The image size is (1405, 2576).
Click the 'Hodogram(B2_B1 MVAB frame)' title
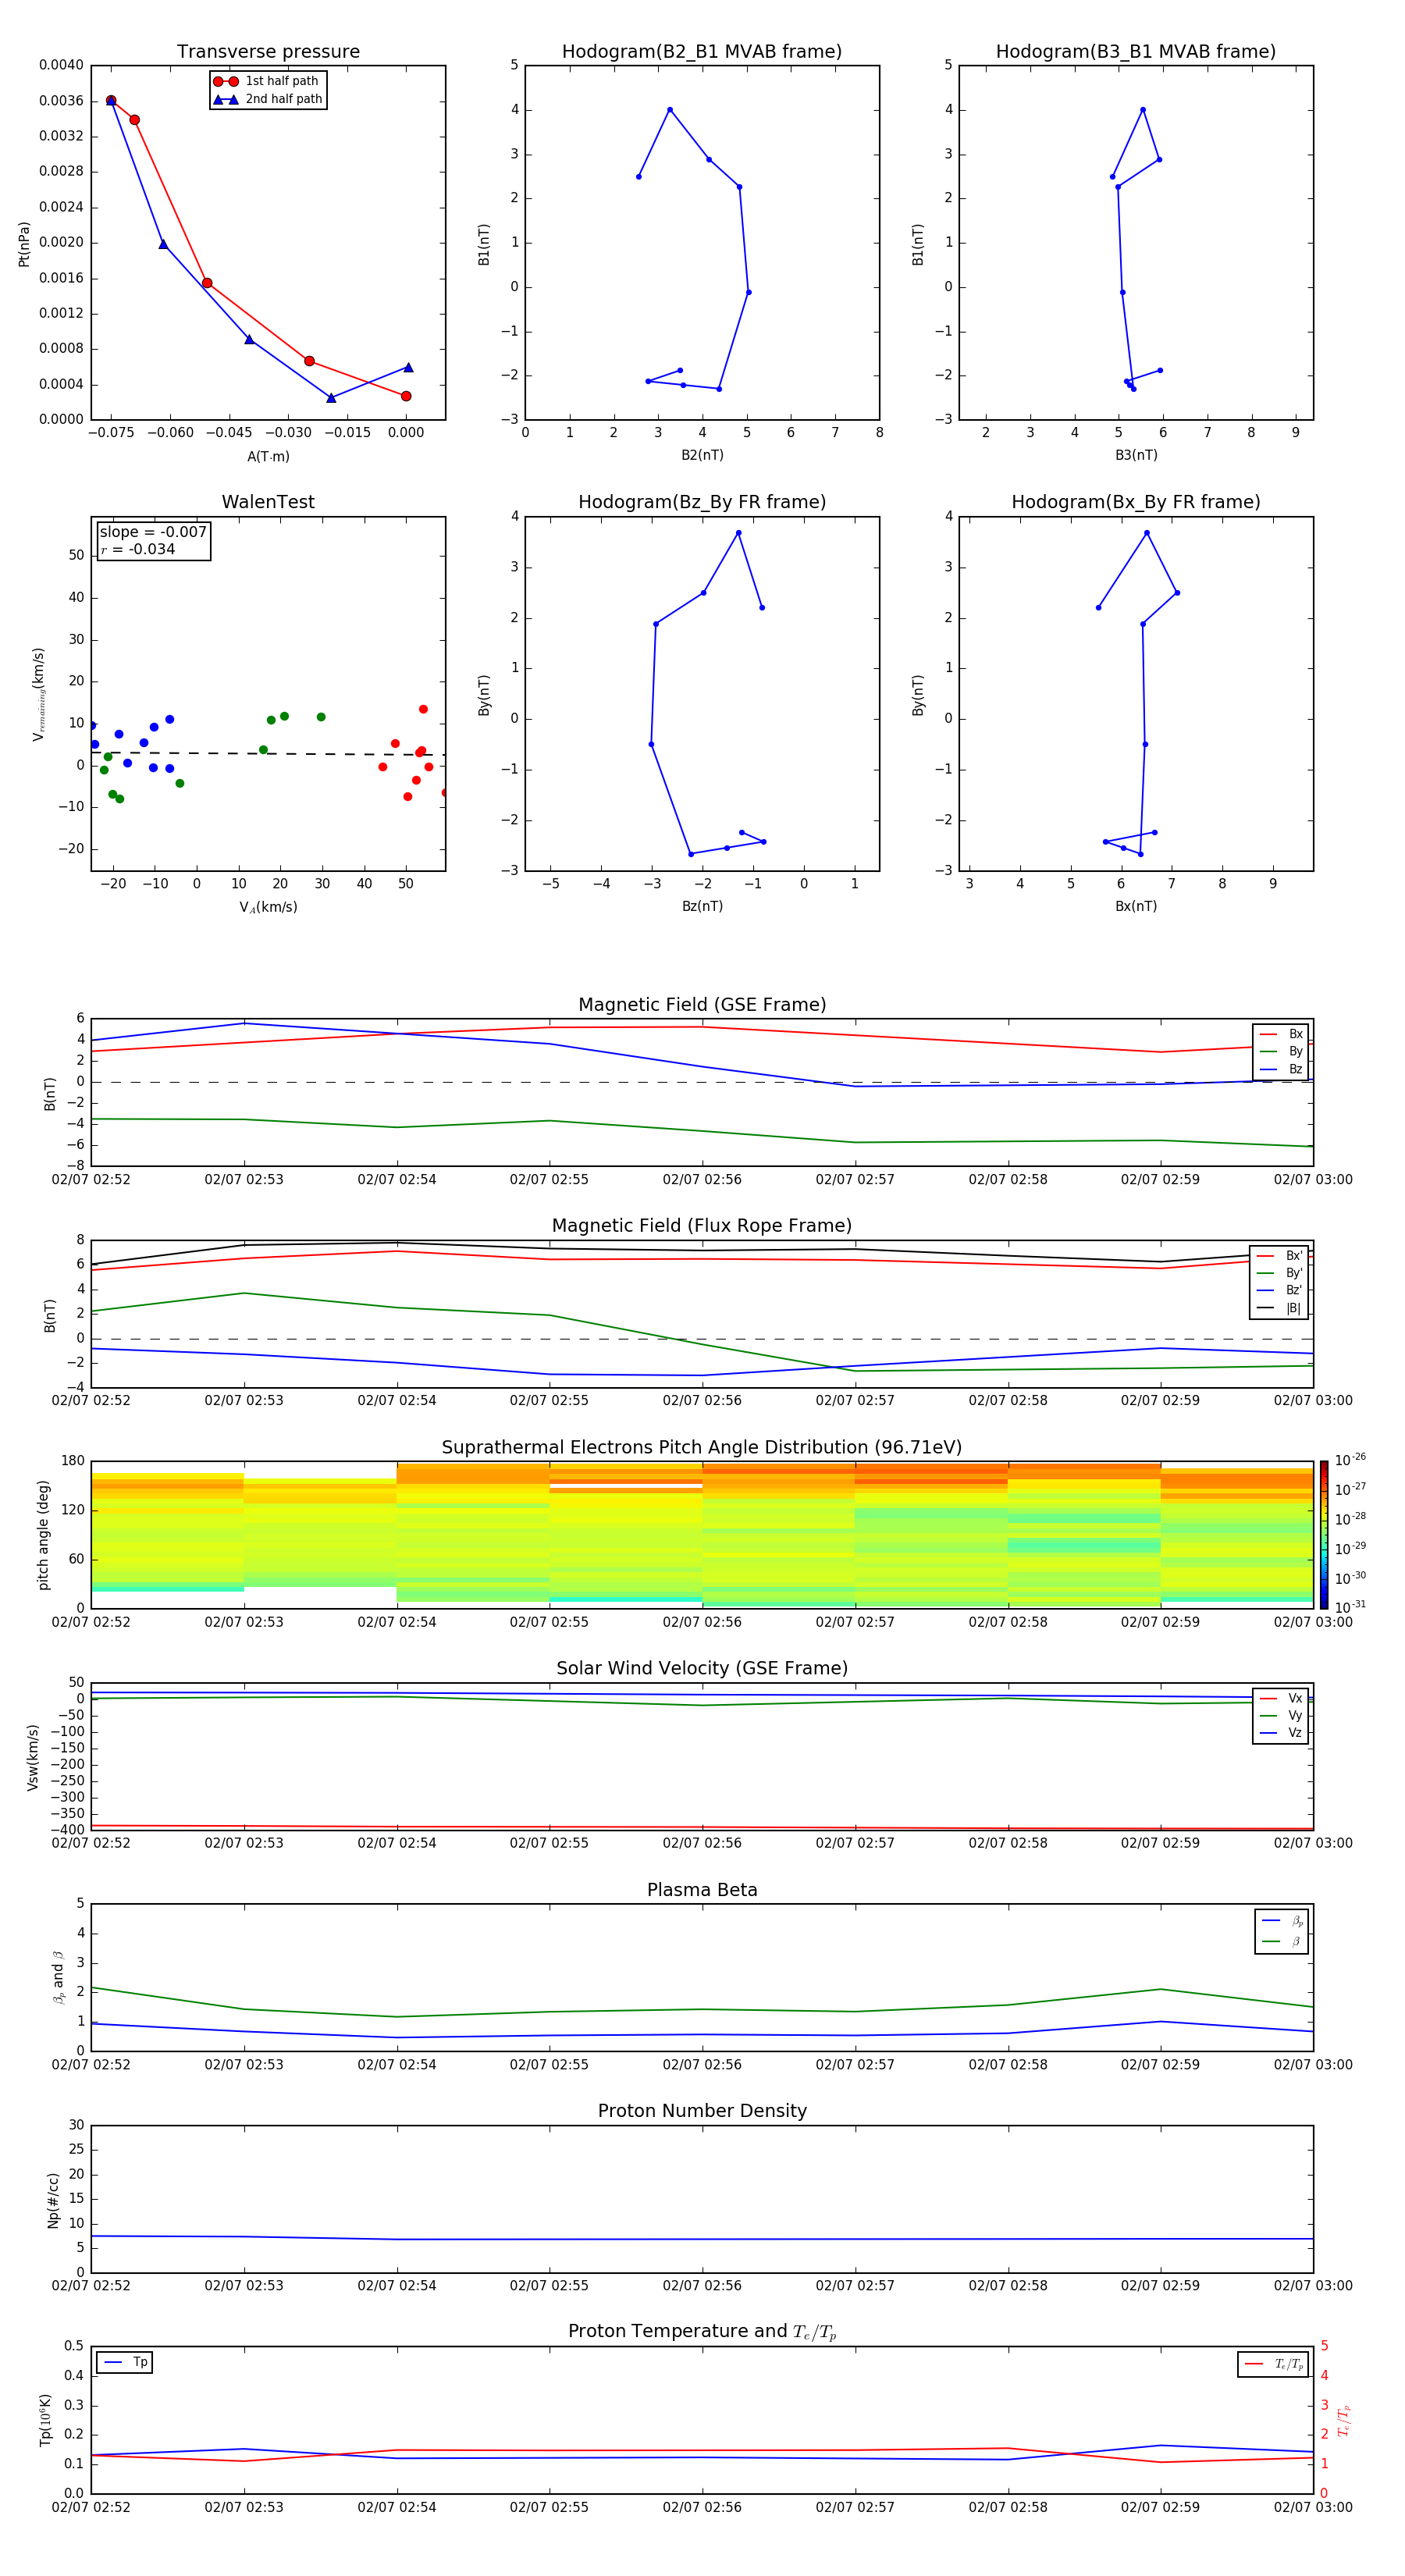(702, 52)
